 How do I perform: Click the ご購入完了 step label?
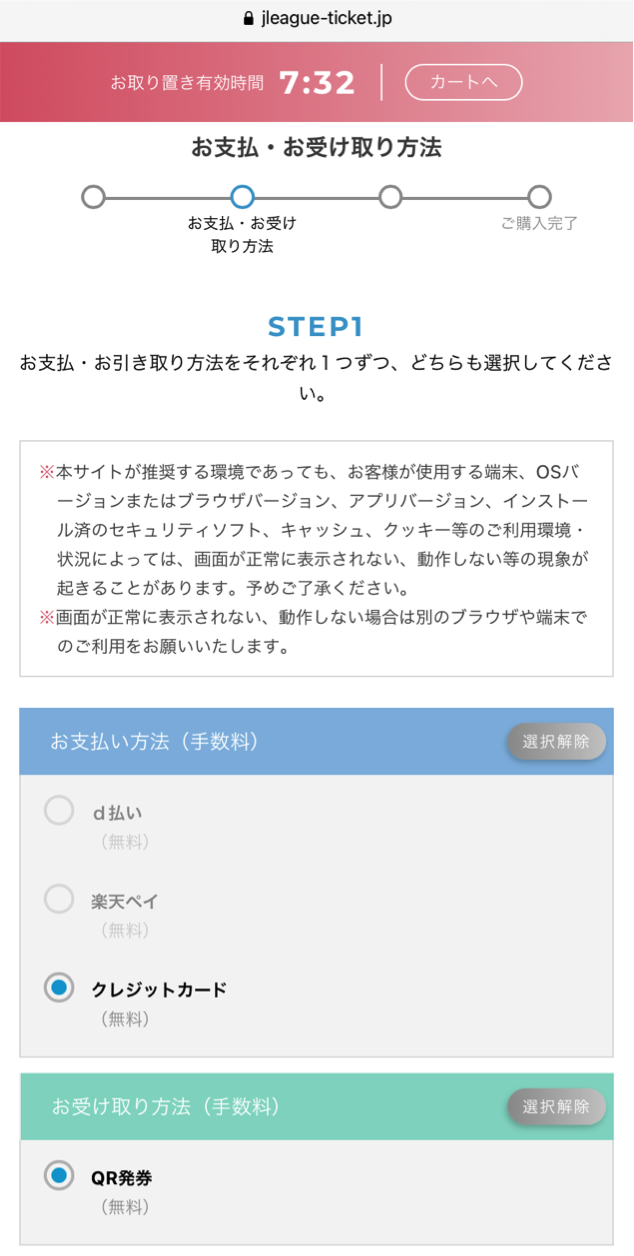point(540,223)
